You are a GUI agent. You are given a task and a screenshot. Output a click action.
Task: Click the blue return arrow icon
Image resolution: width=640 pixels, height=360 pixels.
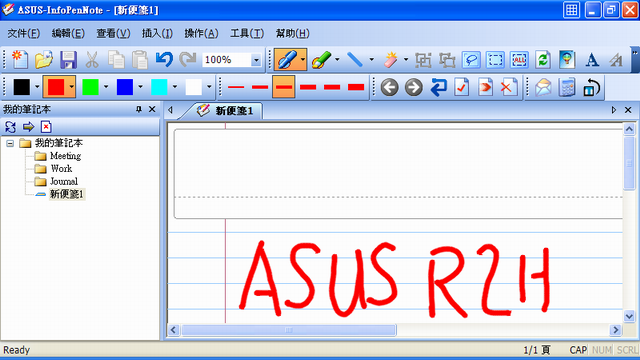(438, 87)
